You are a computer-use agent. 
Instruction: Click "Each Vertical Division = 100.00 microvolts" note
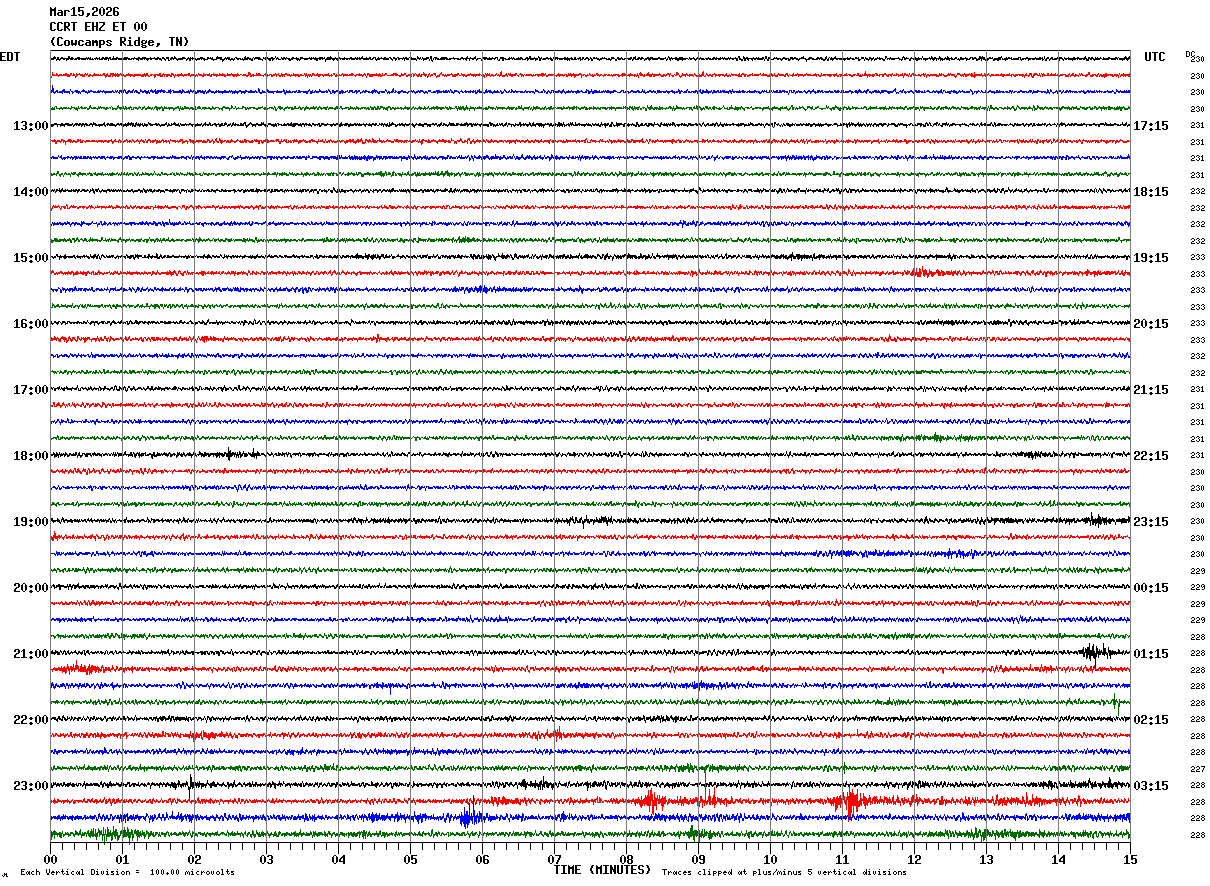pyautogui.click(x=128, y=872)
